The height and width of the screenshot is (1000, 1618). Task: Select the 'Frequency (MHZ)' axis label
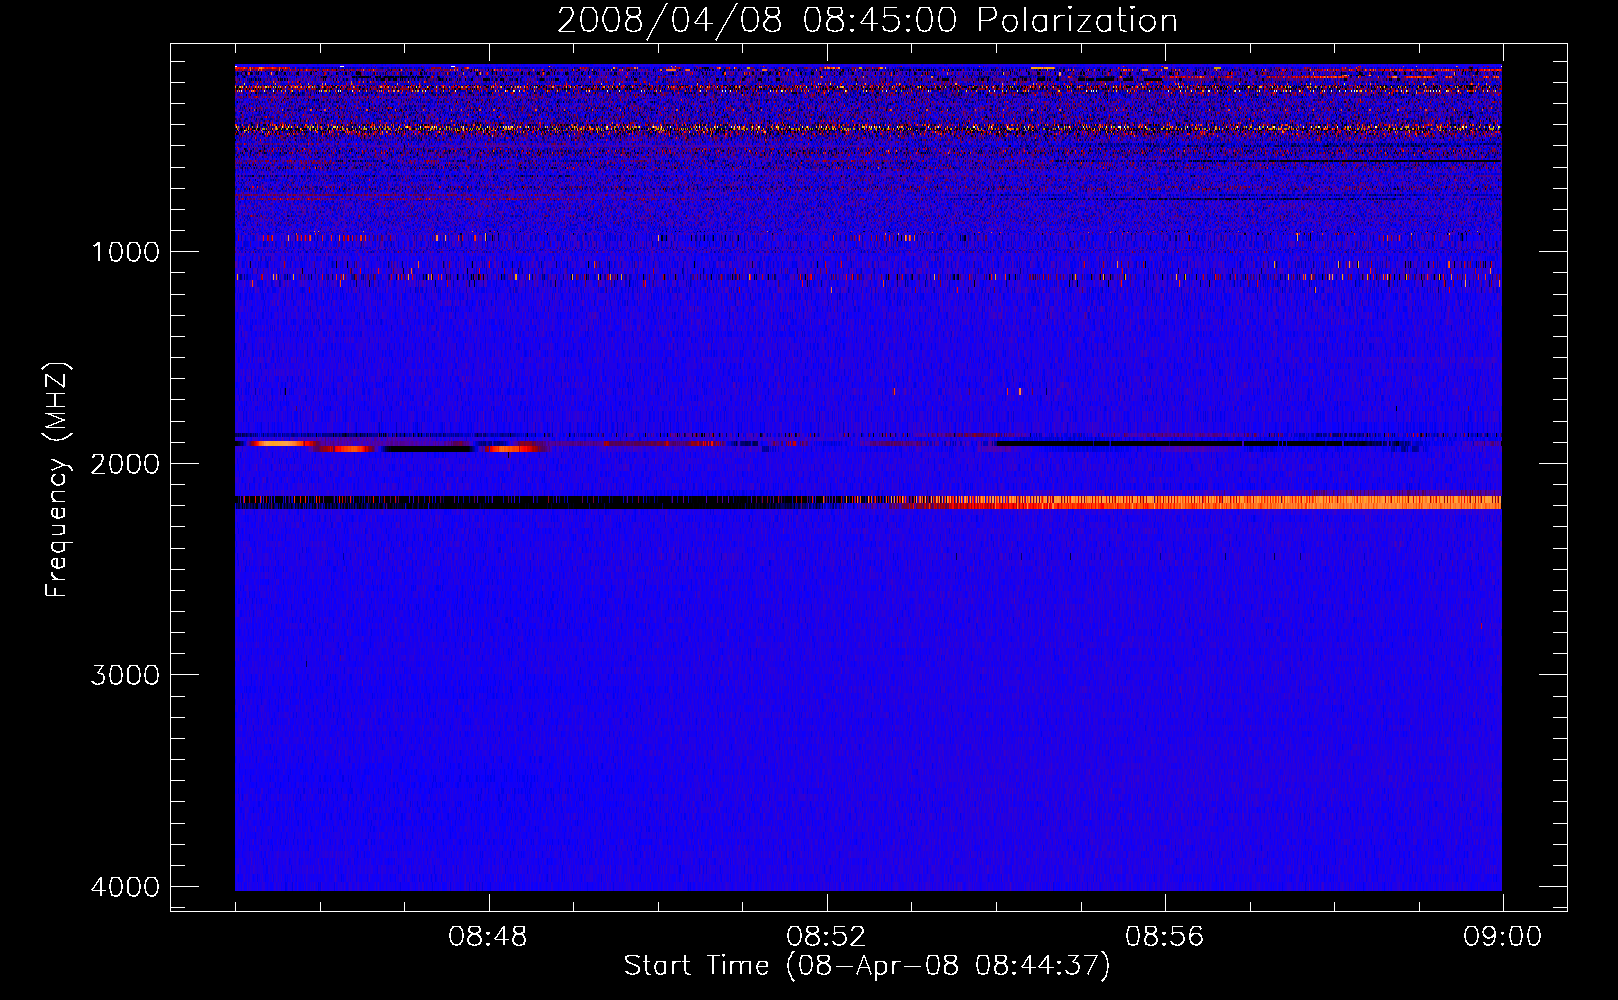[57, 480]
